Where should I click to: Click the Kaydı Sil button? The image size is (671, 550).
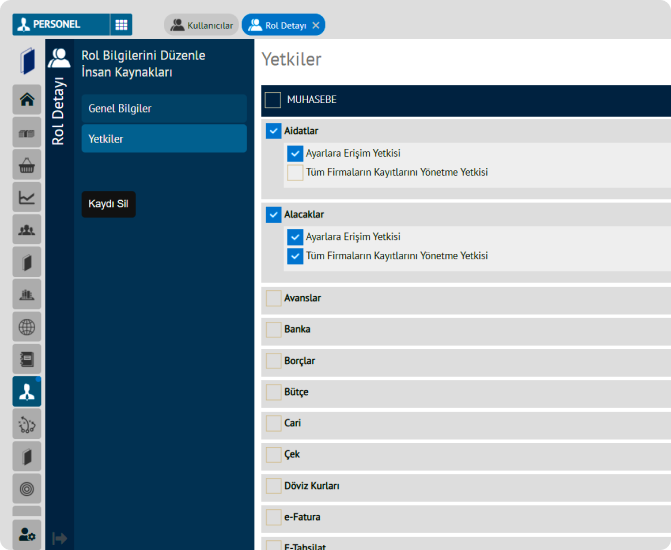[108, 204]
